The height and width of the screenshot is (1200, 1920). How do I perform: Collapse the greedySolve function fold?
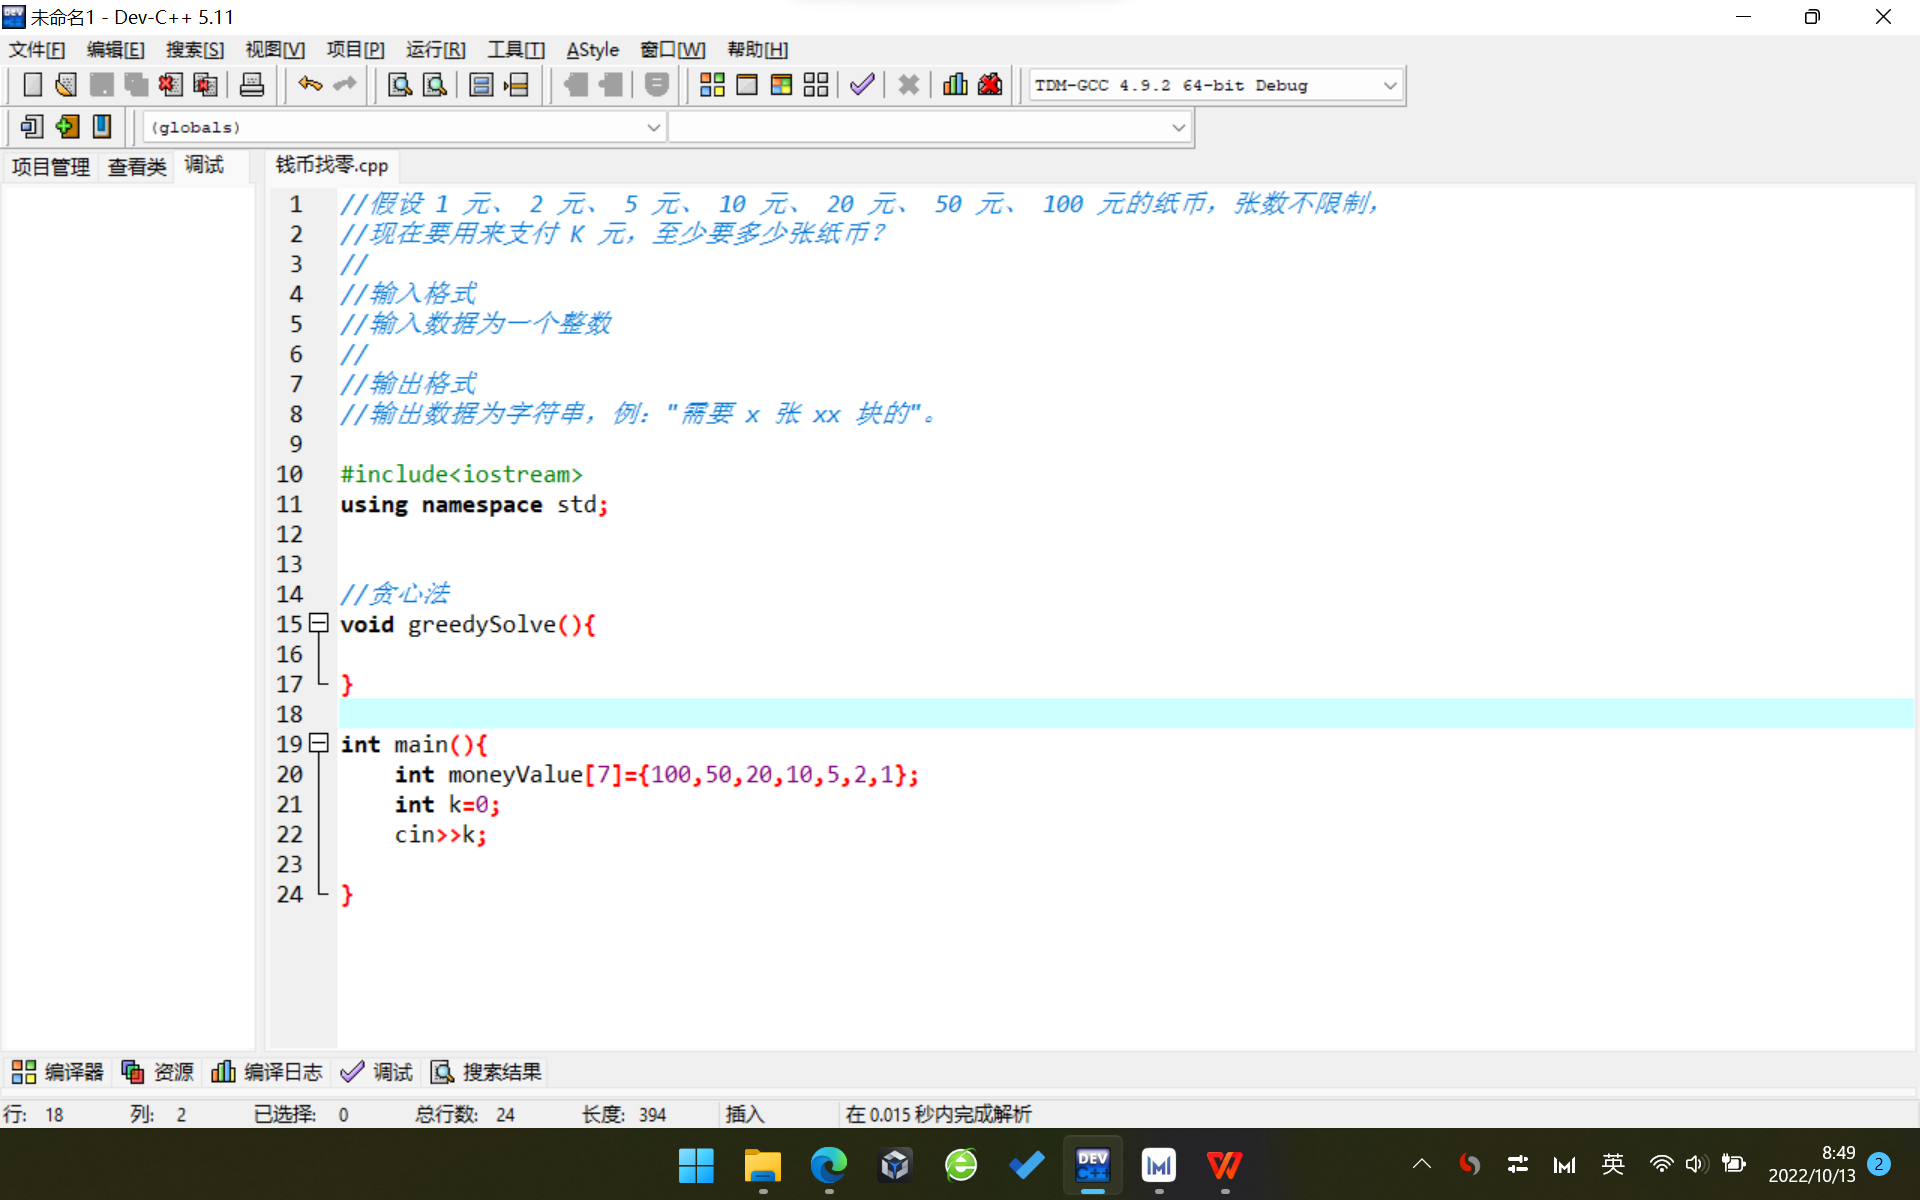click(x=319, y=623)
